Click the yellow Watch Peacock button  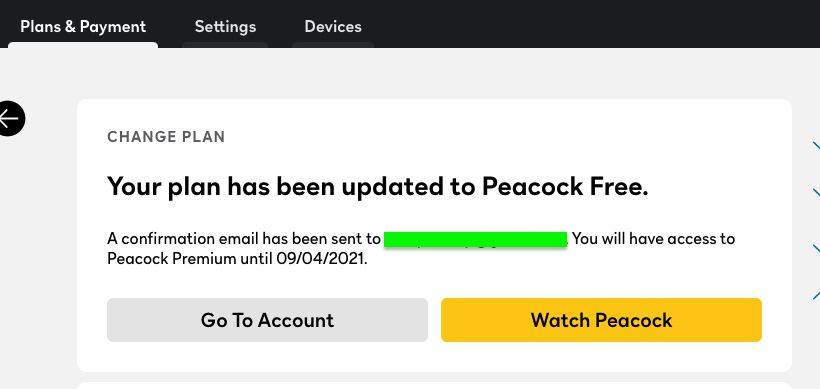pos(601,320)
